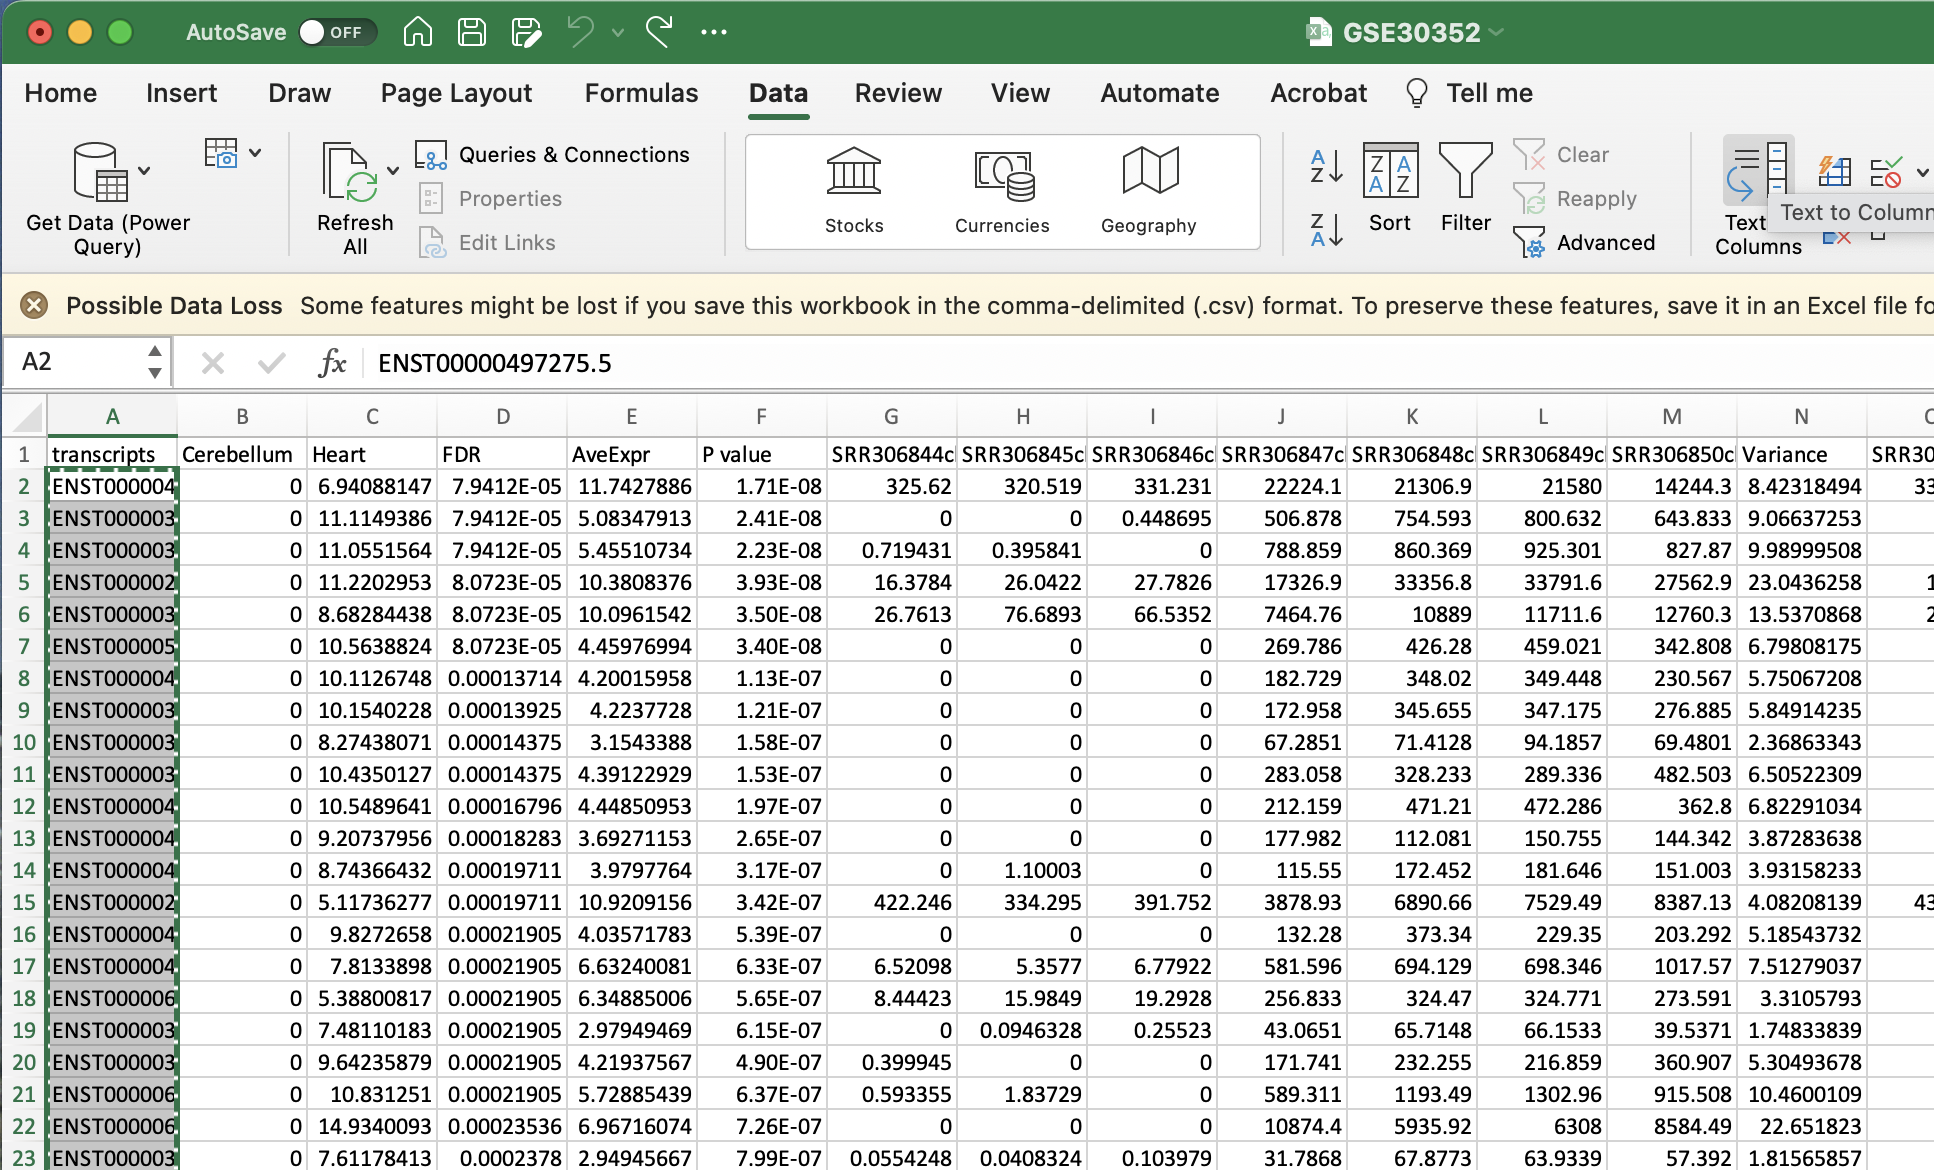
Task: Cancel the formula bar entry with X
Action: pyautogui.click(x=212, y=363)
